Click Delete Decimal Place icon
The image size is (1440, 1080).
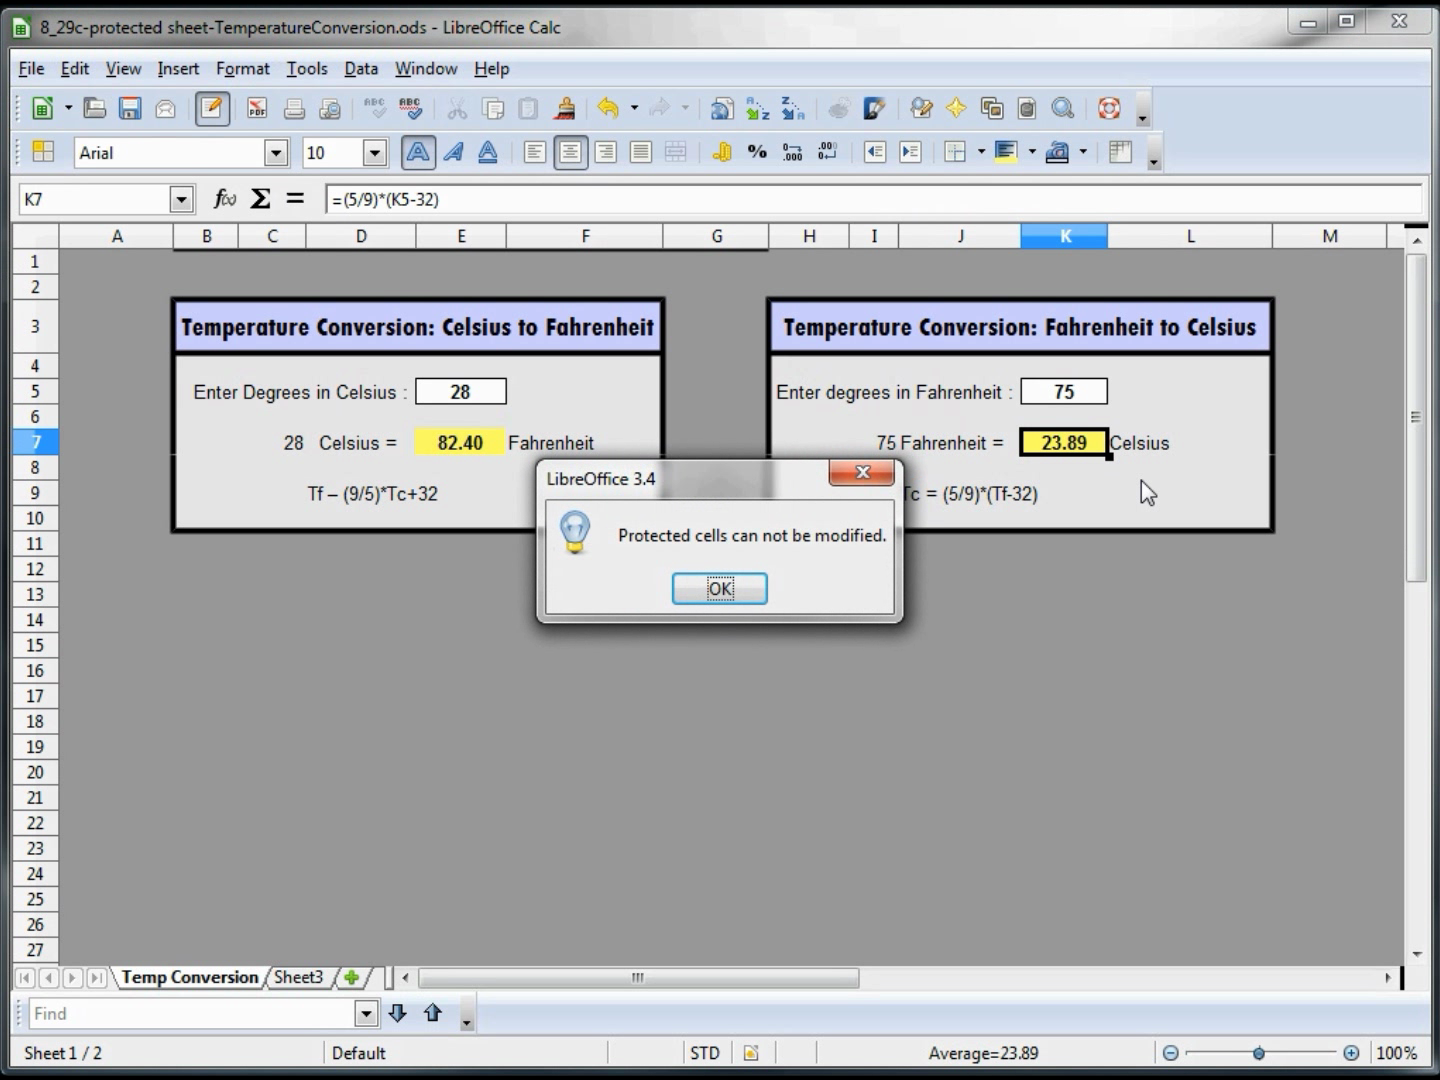tap(828, 152)
